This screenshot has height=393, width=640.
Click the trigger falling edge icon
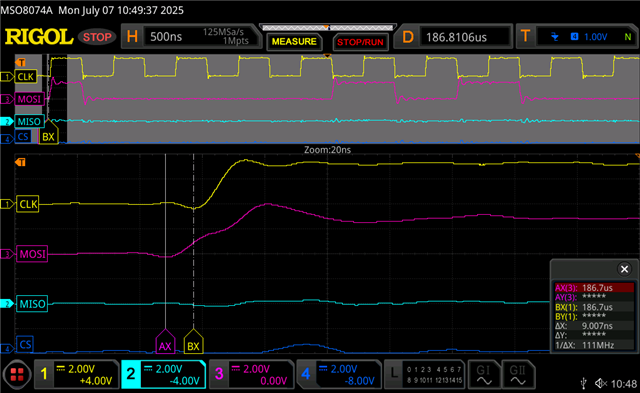554,37
